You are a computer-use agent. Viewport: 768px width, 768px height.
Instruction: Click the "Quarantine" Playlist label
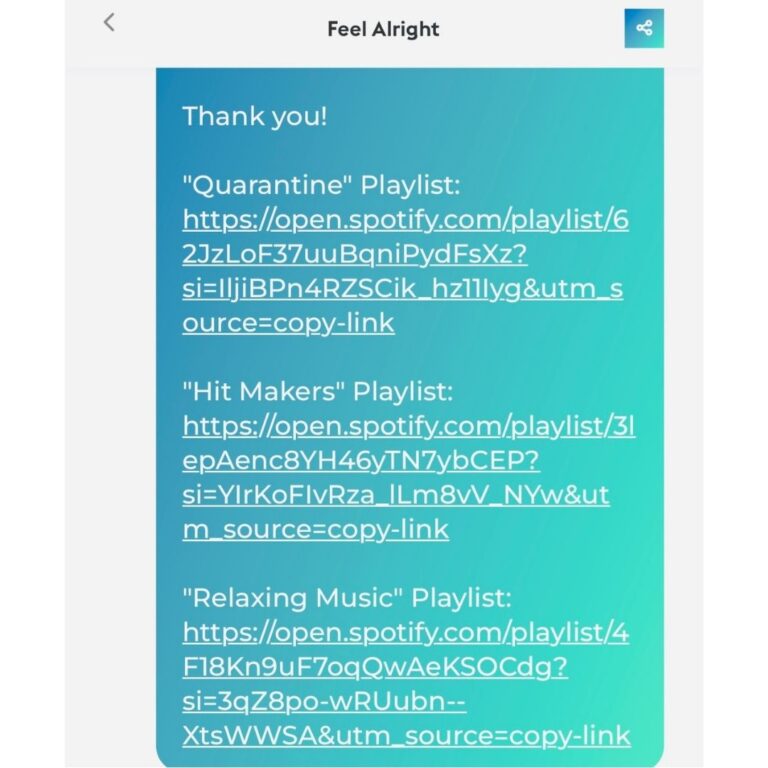[x=321, y=185]
